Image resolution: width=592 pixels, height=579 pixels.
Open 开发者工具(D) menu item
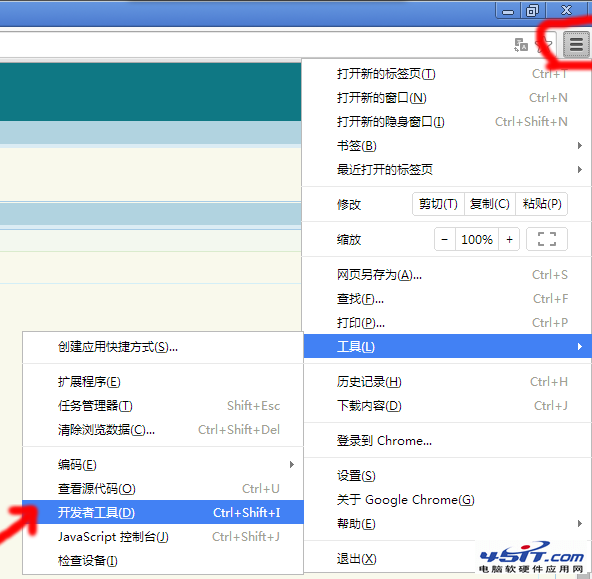(x=163, y=512)
